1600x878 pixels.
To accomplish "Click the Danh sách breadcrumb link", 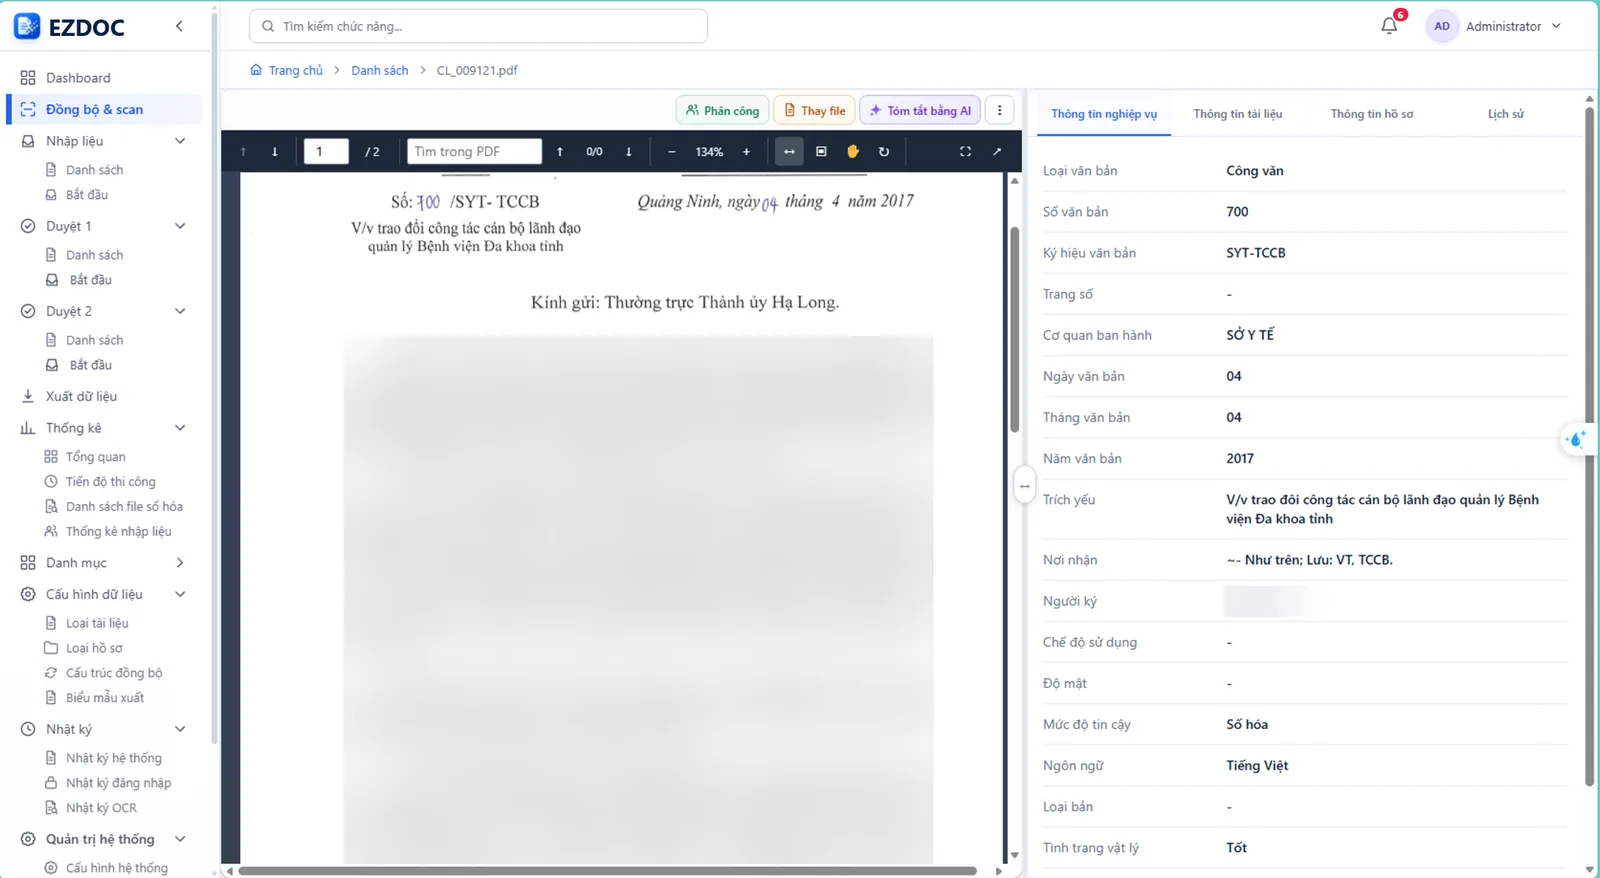I will (380, 70).
